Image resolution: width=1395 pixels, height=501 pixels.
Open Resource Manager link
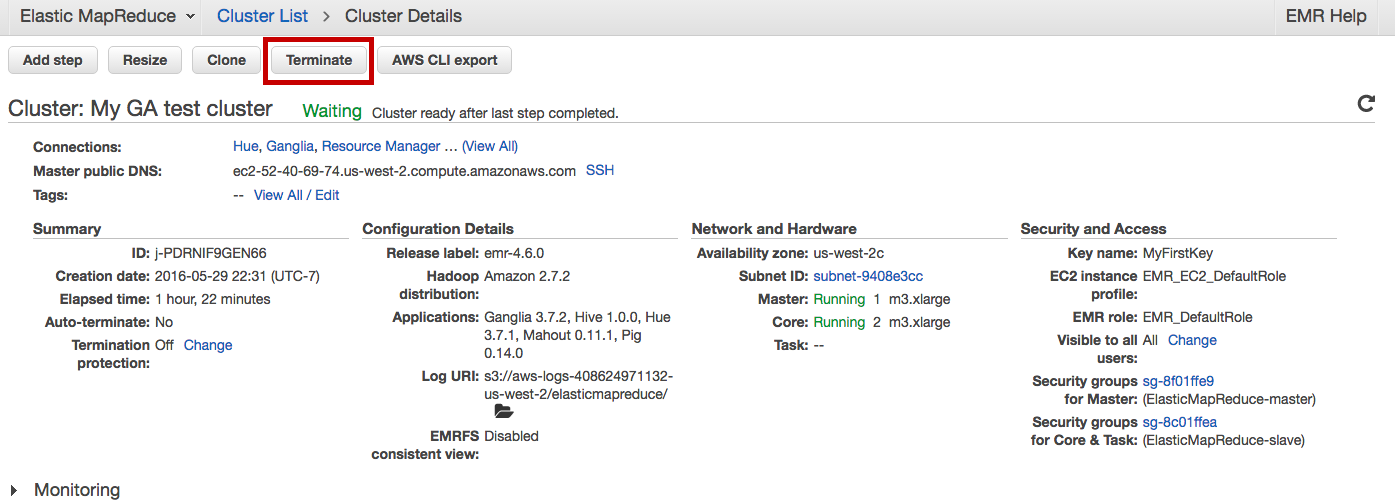380,146
